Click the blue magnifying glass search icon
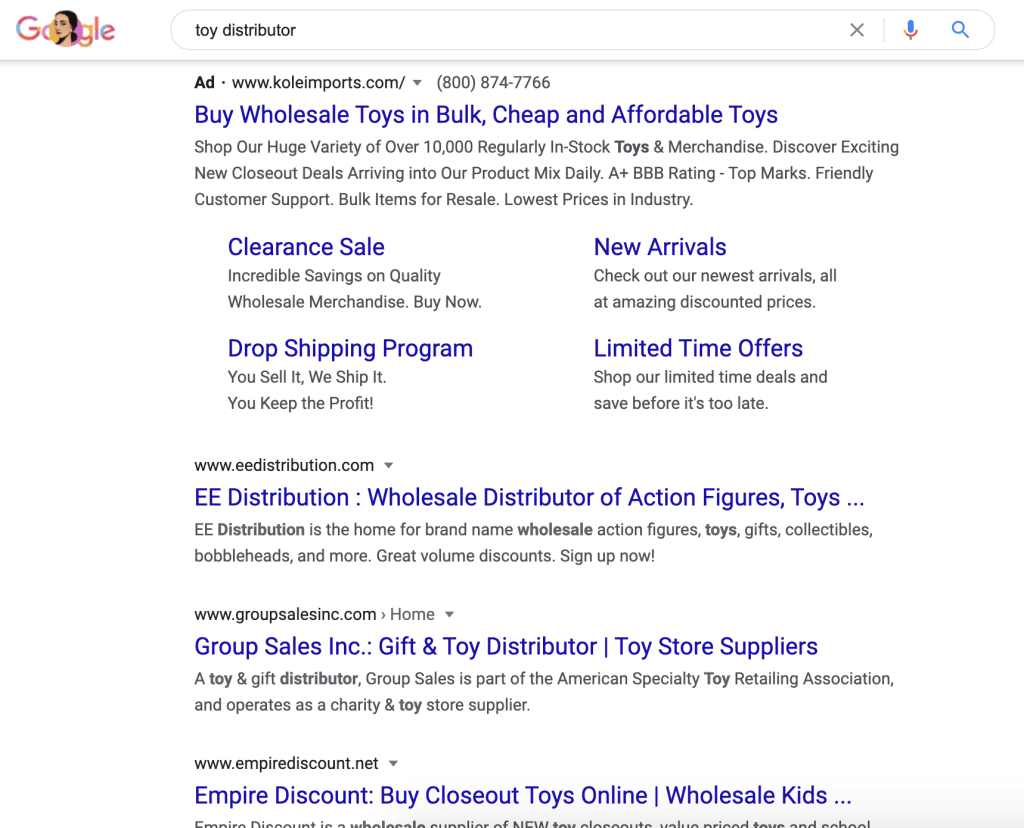Screen dimensions: 1024x828 pos(959,30)
